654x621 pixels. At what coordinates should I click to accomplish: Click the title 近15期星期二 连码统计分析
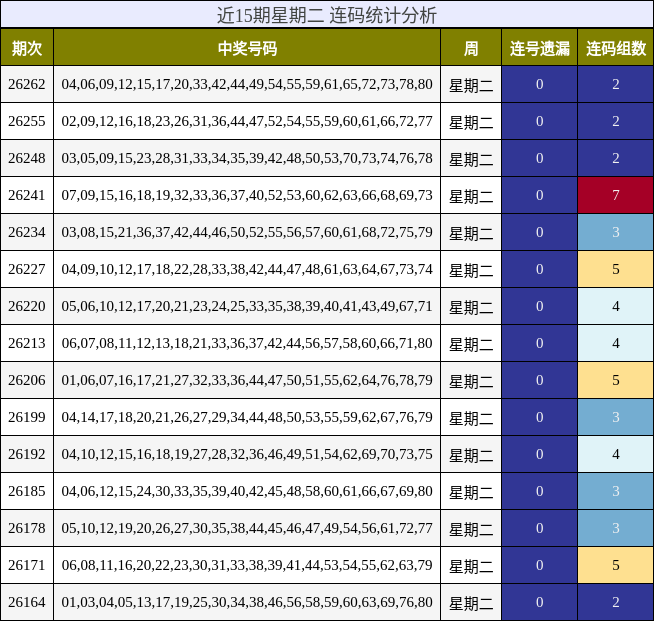click(327, 15)
